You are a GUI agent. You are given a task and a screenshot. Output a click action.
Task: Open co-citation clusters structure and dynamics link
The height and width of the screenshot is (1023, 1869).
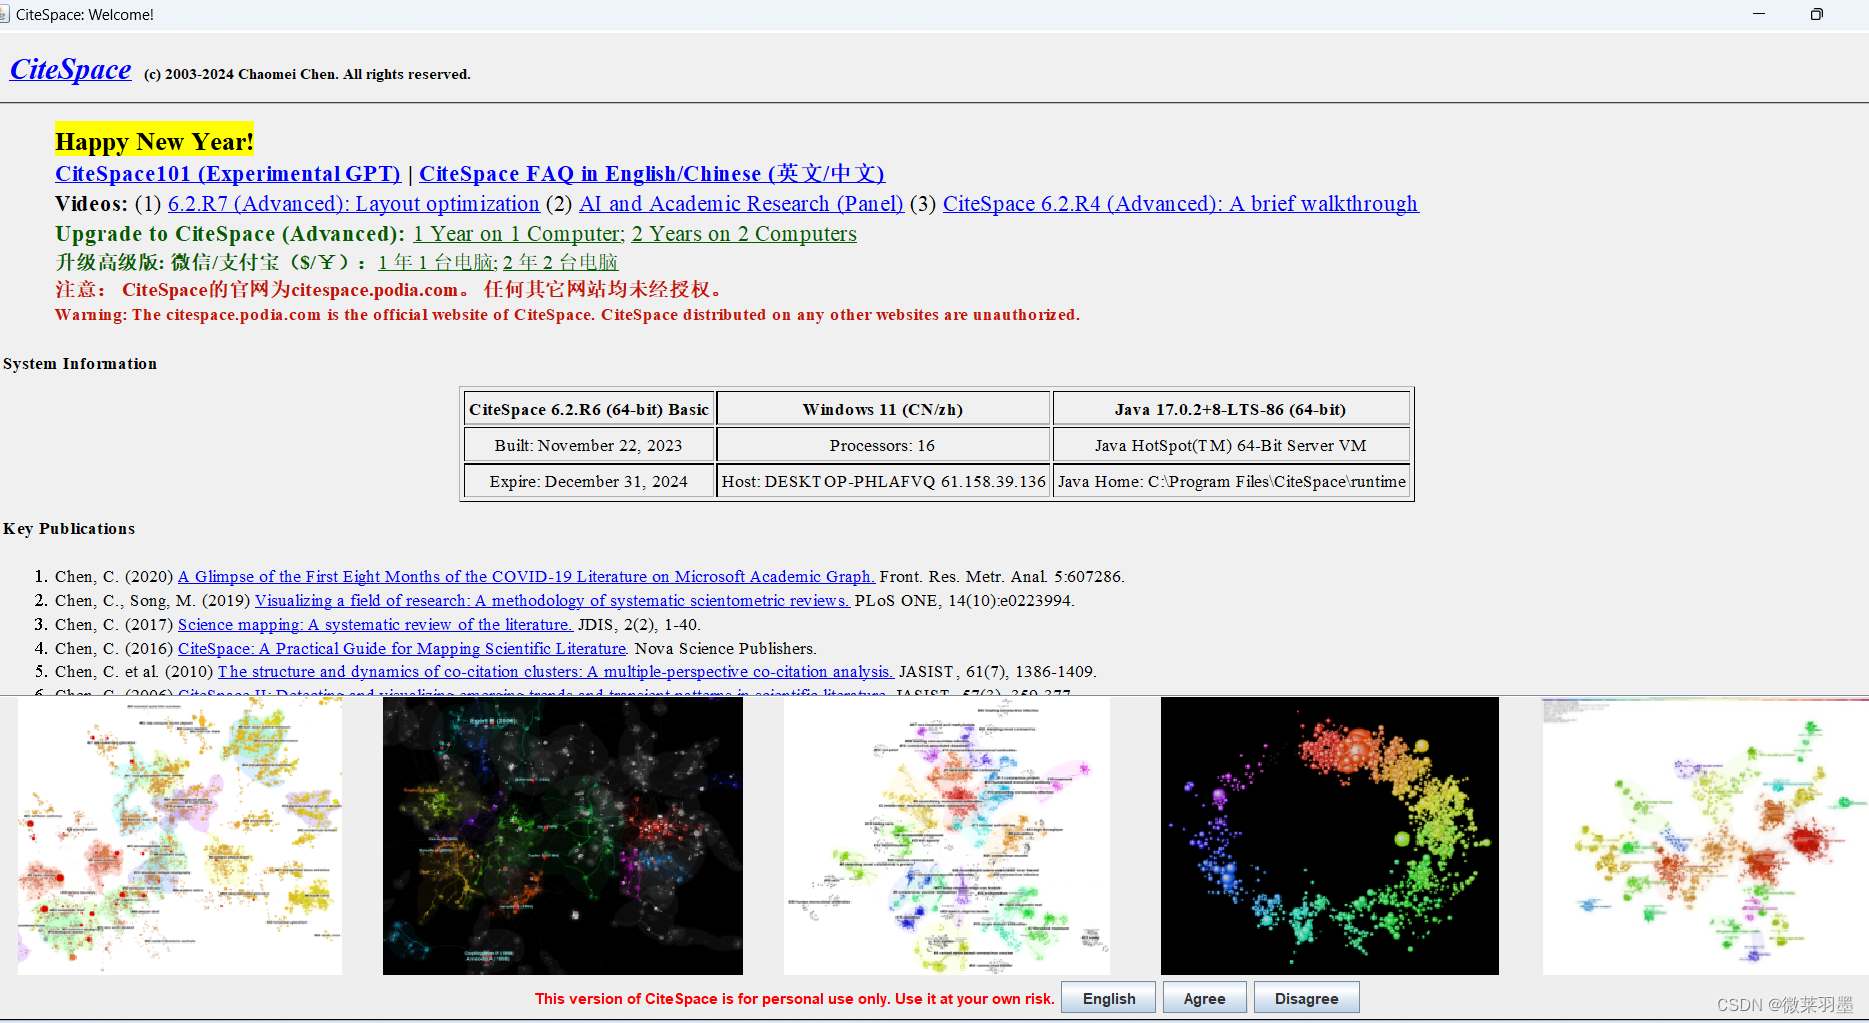tap(555, 672)
